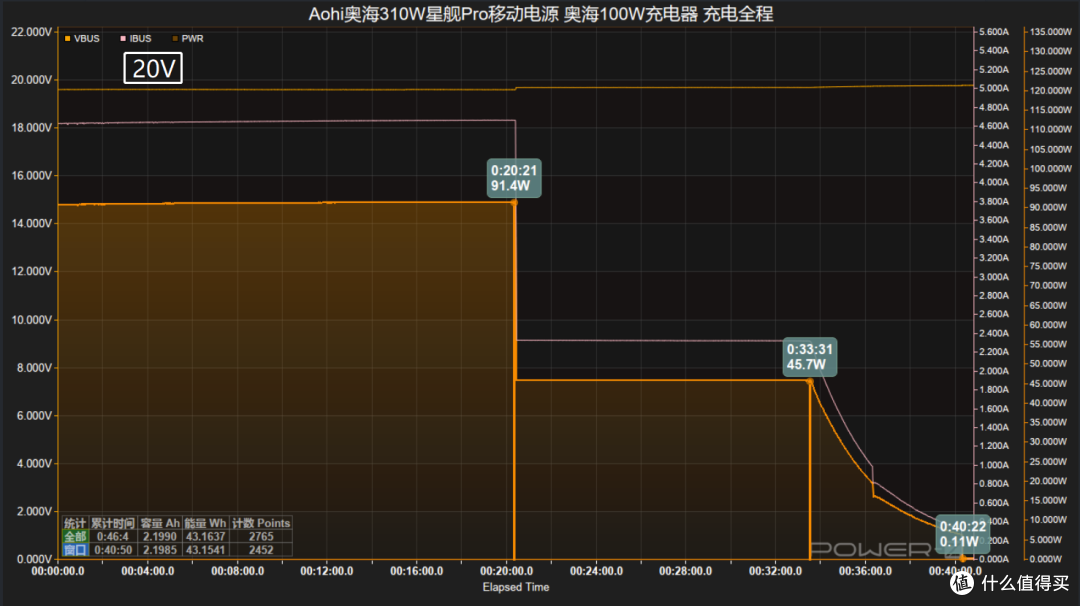Toggle the IBUS legend entry

pyautogui.click(x=136, y=39)
